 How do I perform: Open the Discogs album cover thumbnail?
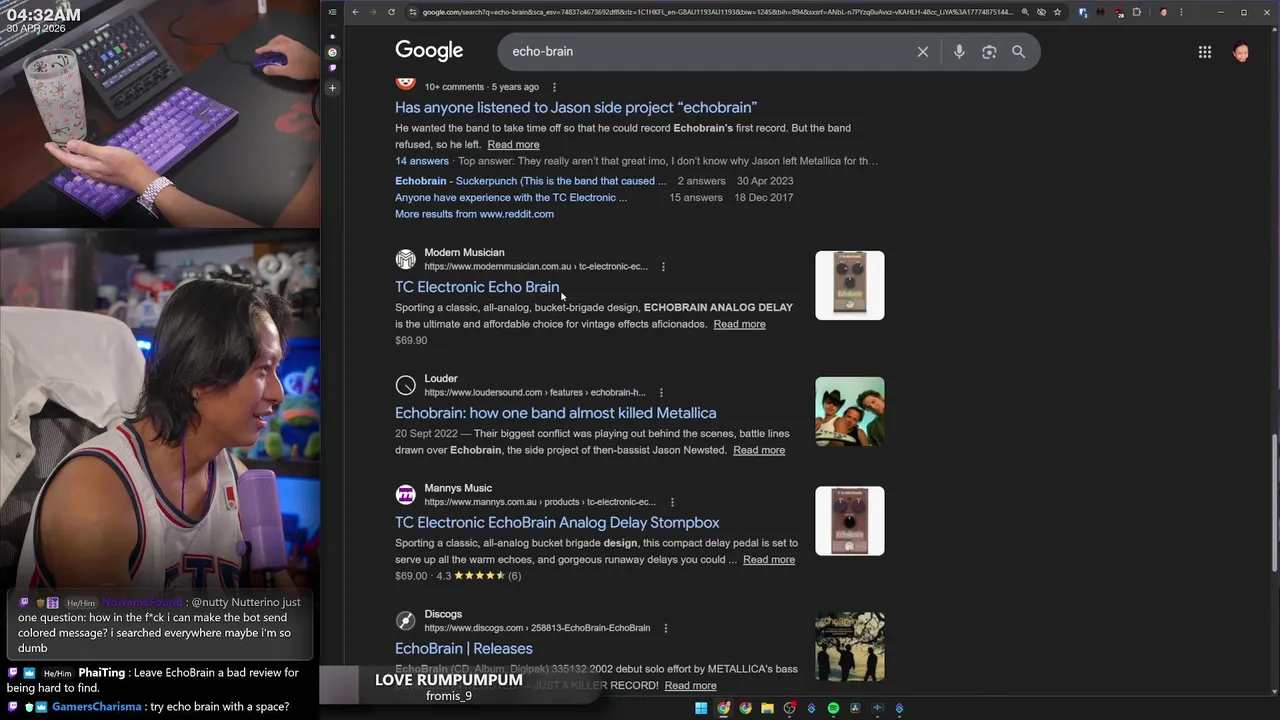click(850, 647)
